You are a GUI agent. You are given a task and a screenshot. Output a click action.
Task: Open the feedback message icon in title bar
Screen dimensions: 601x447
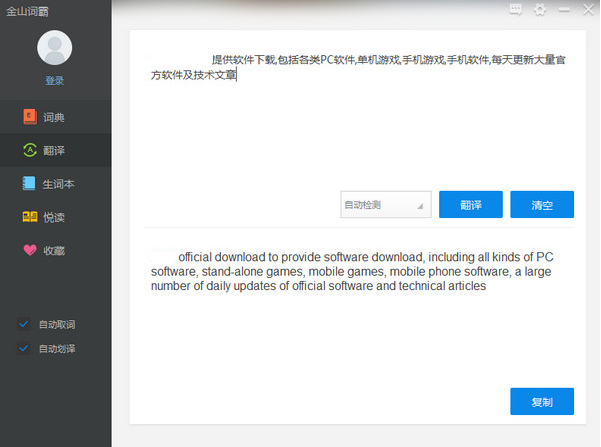tap(516, 10)
